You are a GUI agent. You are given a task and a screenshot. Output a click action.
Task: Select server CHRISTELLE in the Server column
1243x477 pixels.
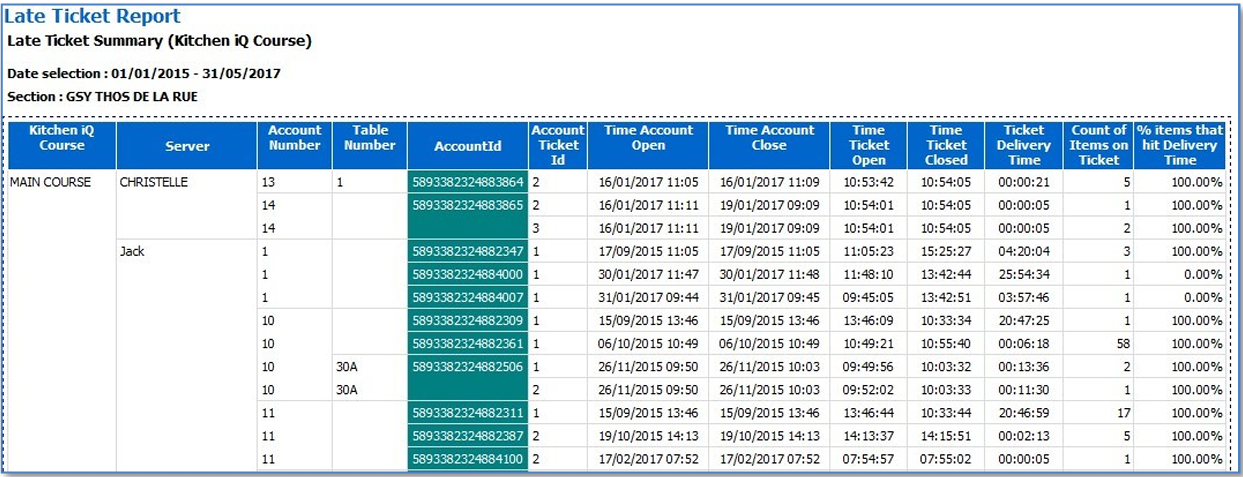(153, 182)
